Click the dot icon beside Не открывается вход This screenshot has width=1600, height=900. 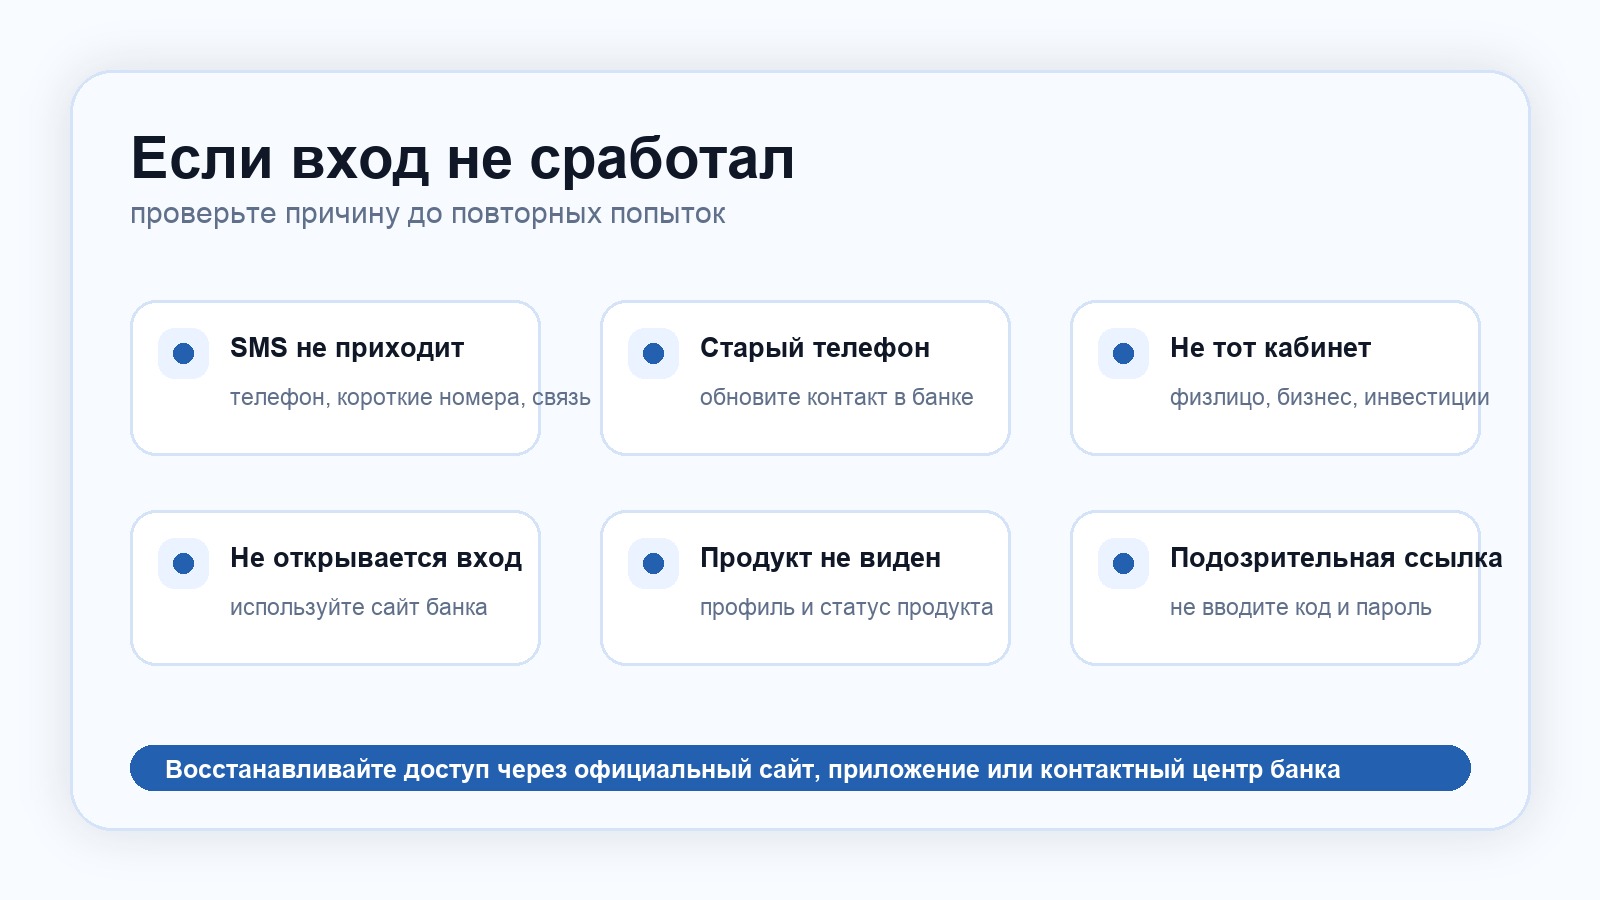[x=183, y=563]
